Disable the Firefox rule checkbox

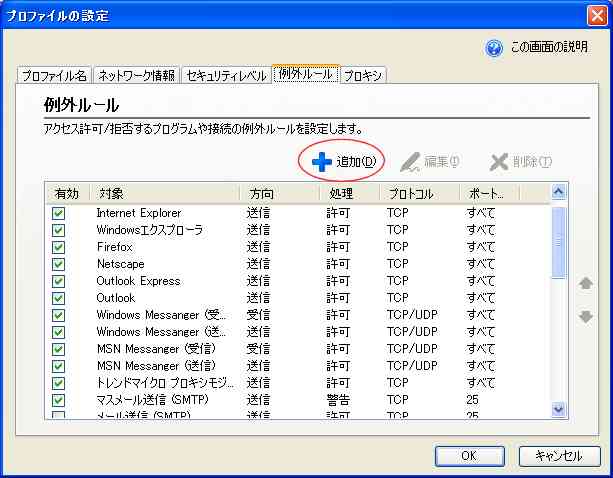tap(58, 247)
